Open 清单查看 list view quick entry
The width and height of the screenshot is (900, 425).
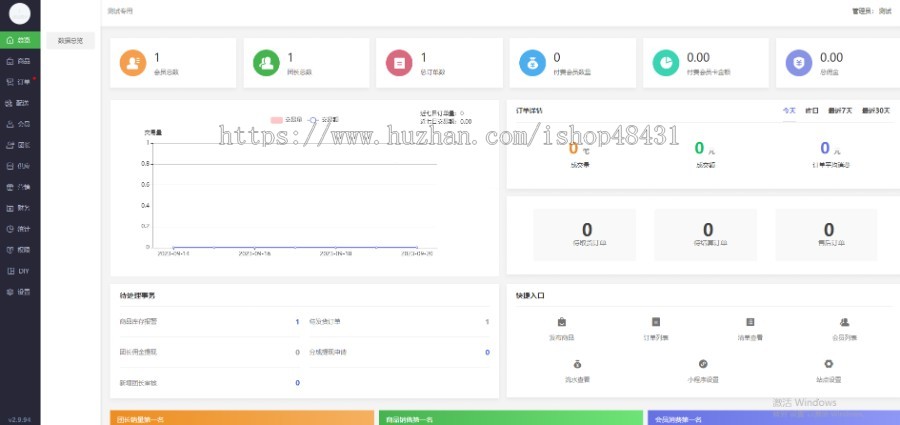click(750, 329)
